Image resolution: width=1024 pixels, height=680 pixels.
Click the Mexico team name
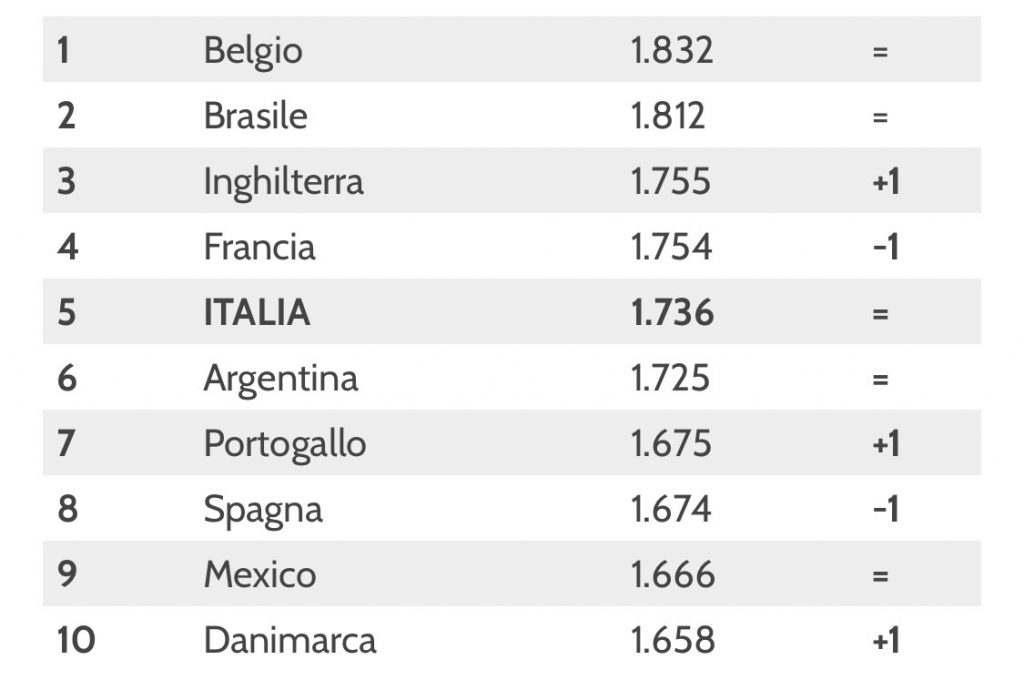(x=259, y=575)
